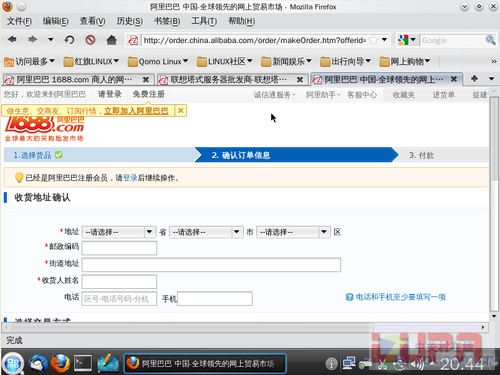The width and height of the screenshot is (500, 375).
Task: Open the 查看(V) menu
Action: point(92,21)
